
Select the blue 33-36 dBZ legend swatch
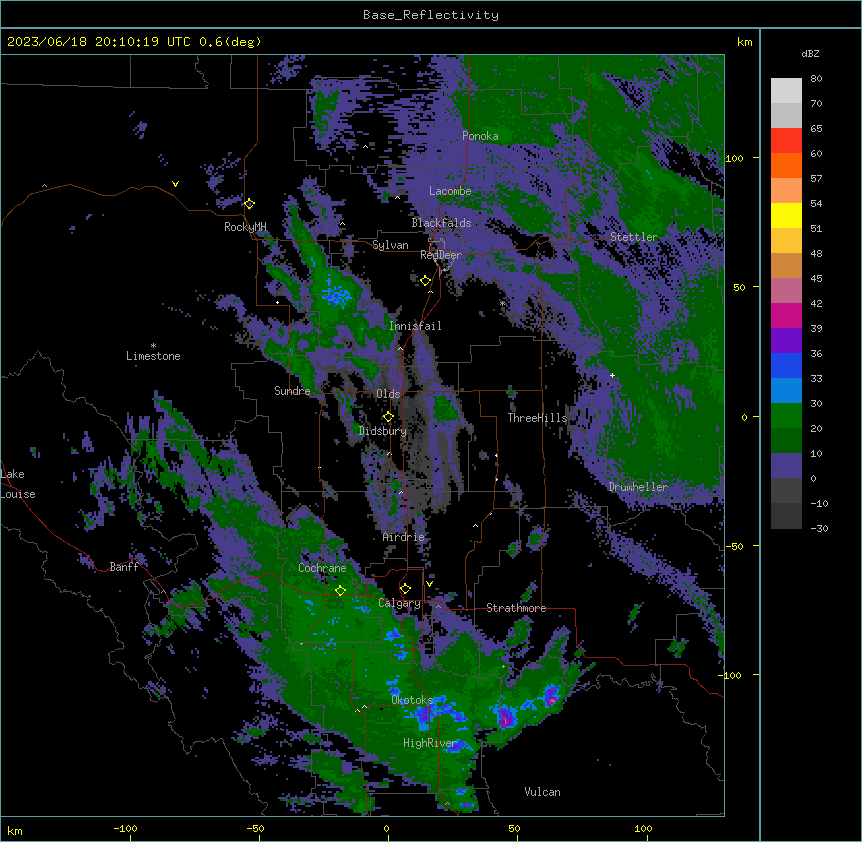786,365
